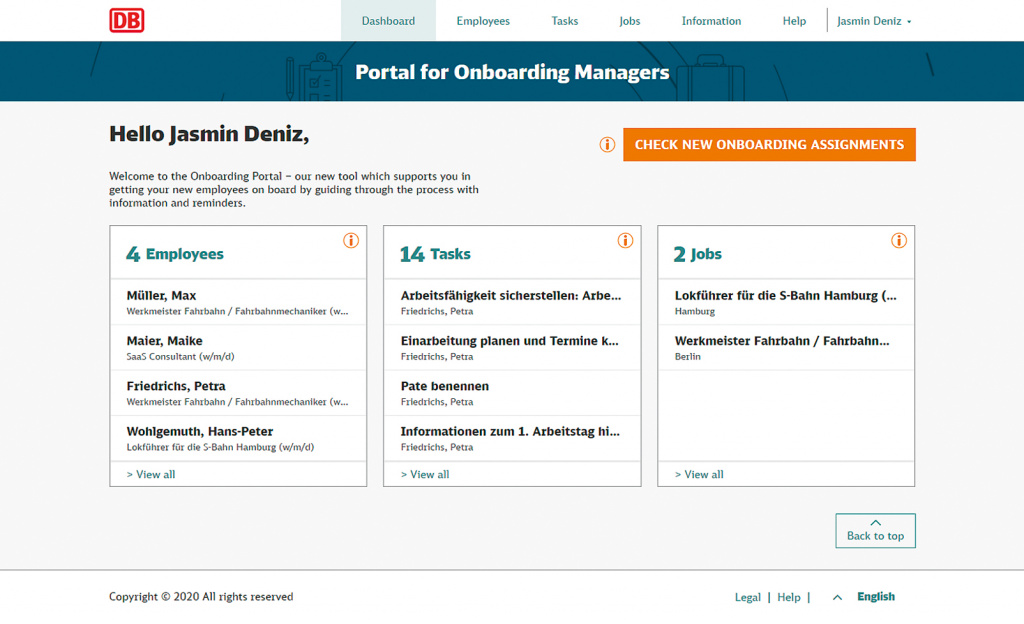
Task: View all tasks link
Action: (425, 475)
